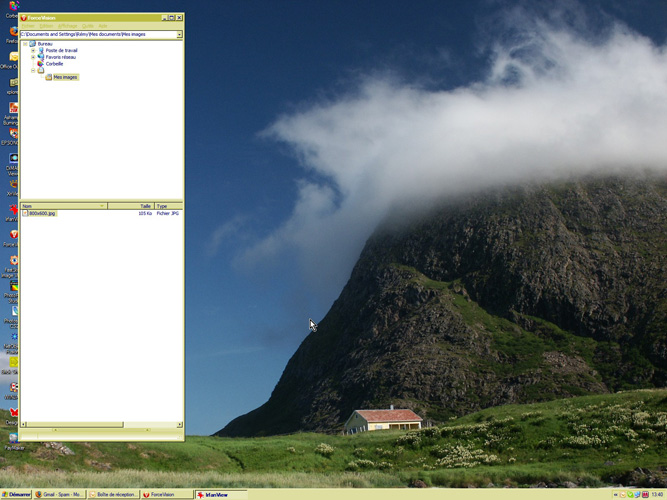Open the Fichier menu in ForceVision
Image resolution: width=667 pixels, height=500 pixels.
[x=28, y=26]
